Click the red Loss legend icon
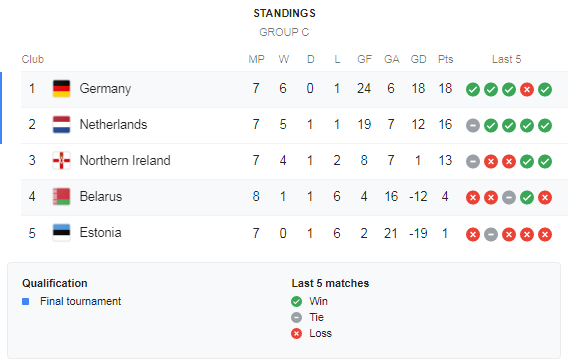 pyautogui.click(x=296, y=334)
